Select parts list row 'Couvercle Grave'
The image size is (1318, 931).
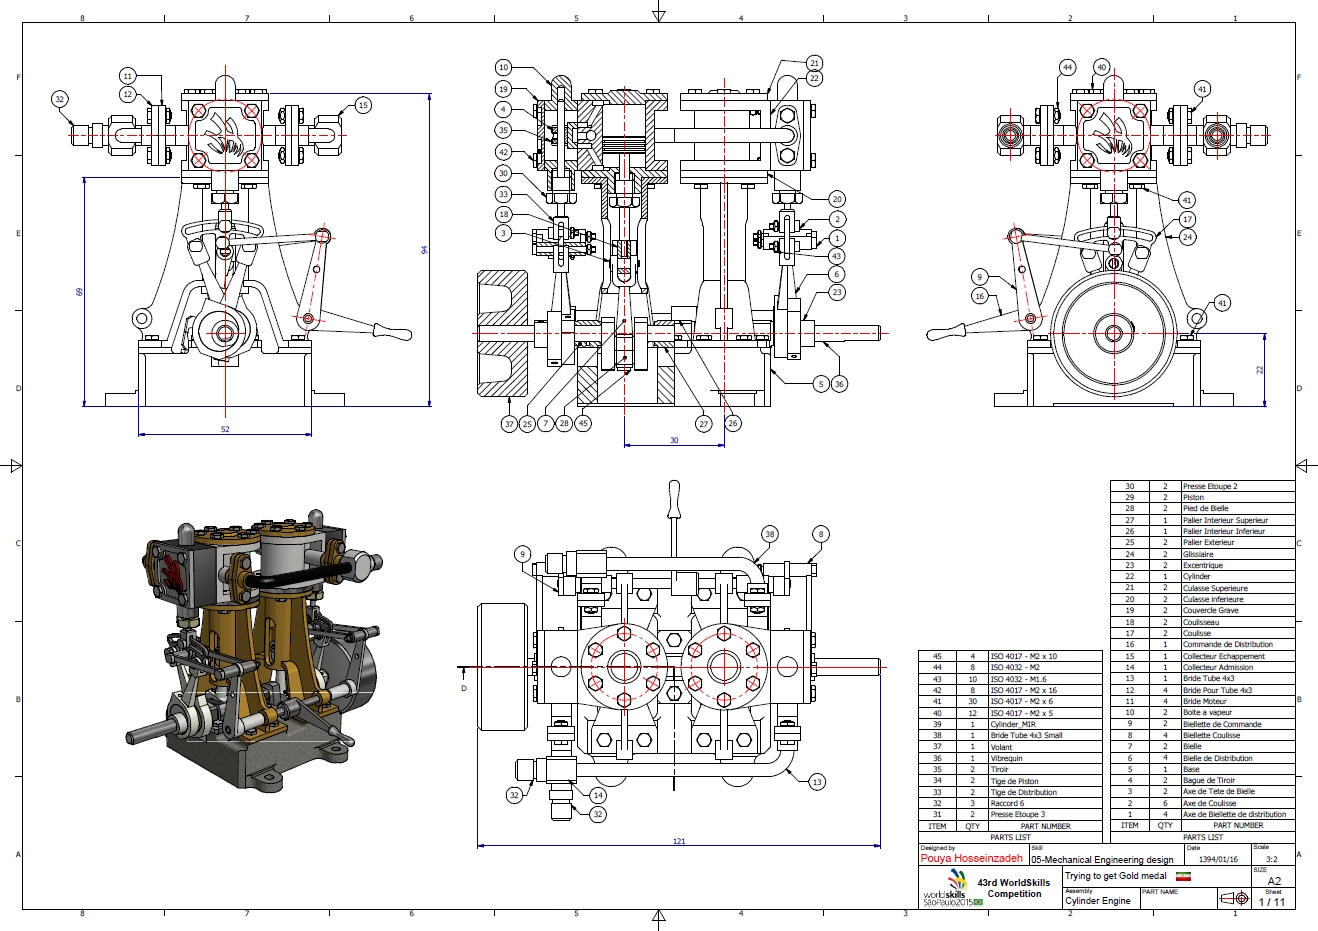click(x=1203, y=610)
